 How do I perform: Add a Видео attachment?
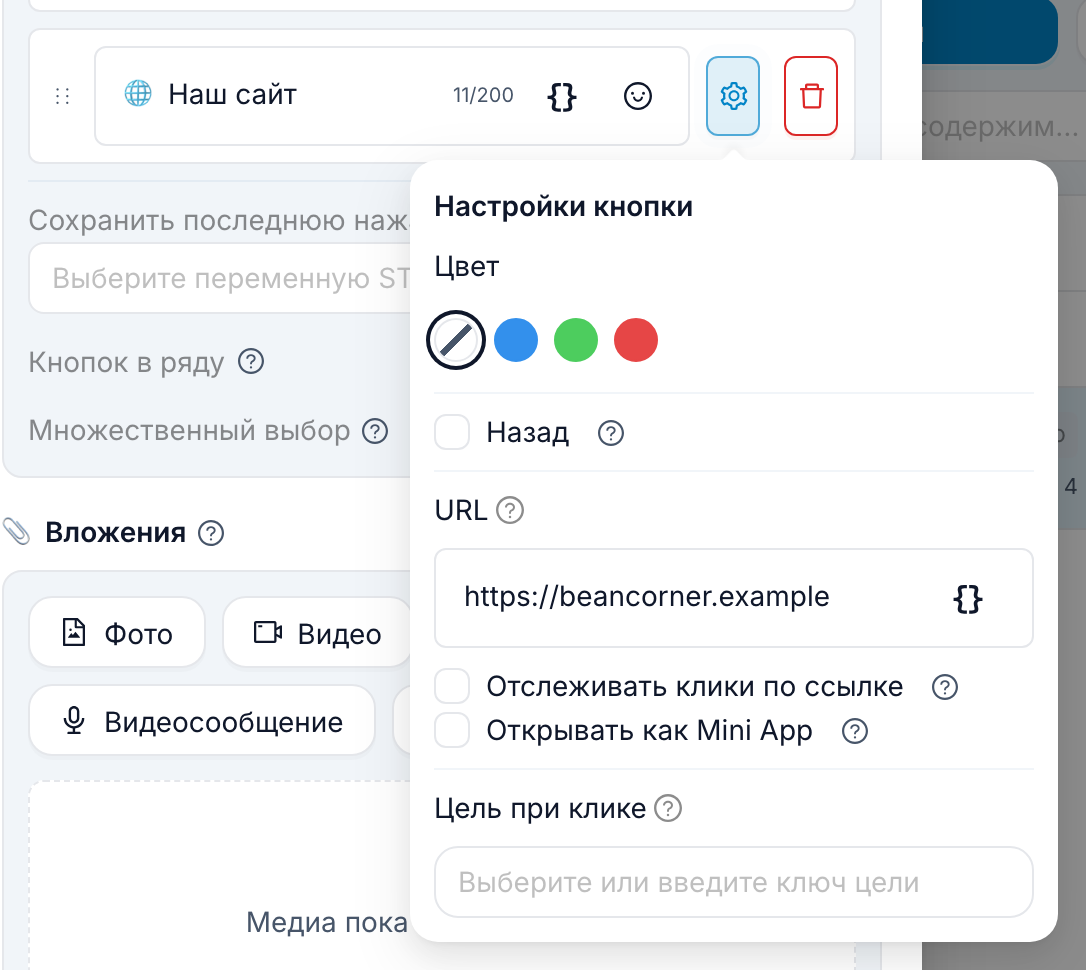(317, 633)
